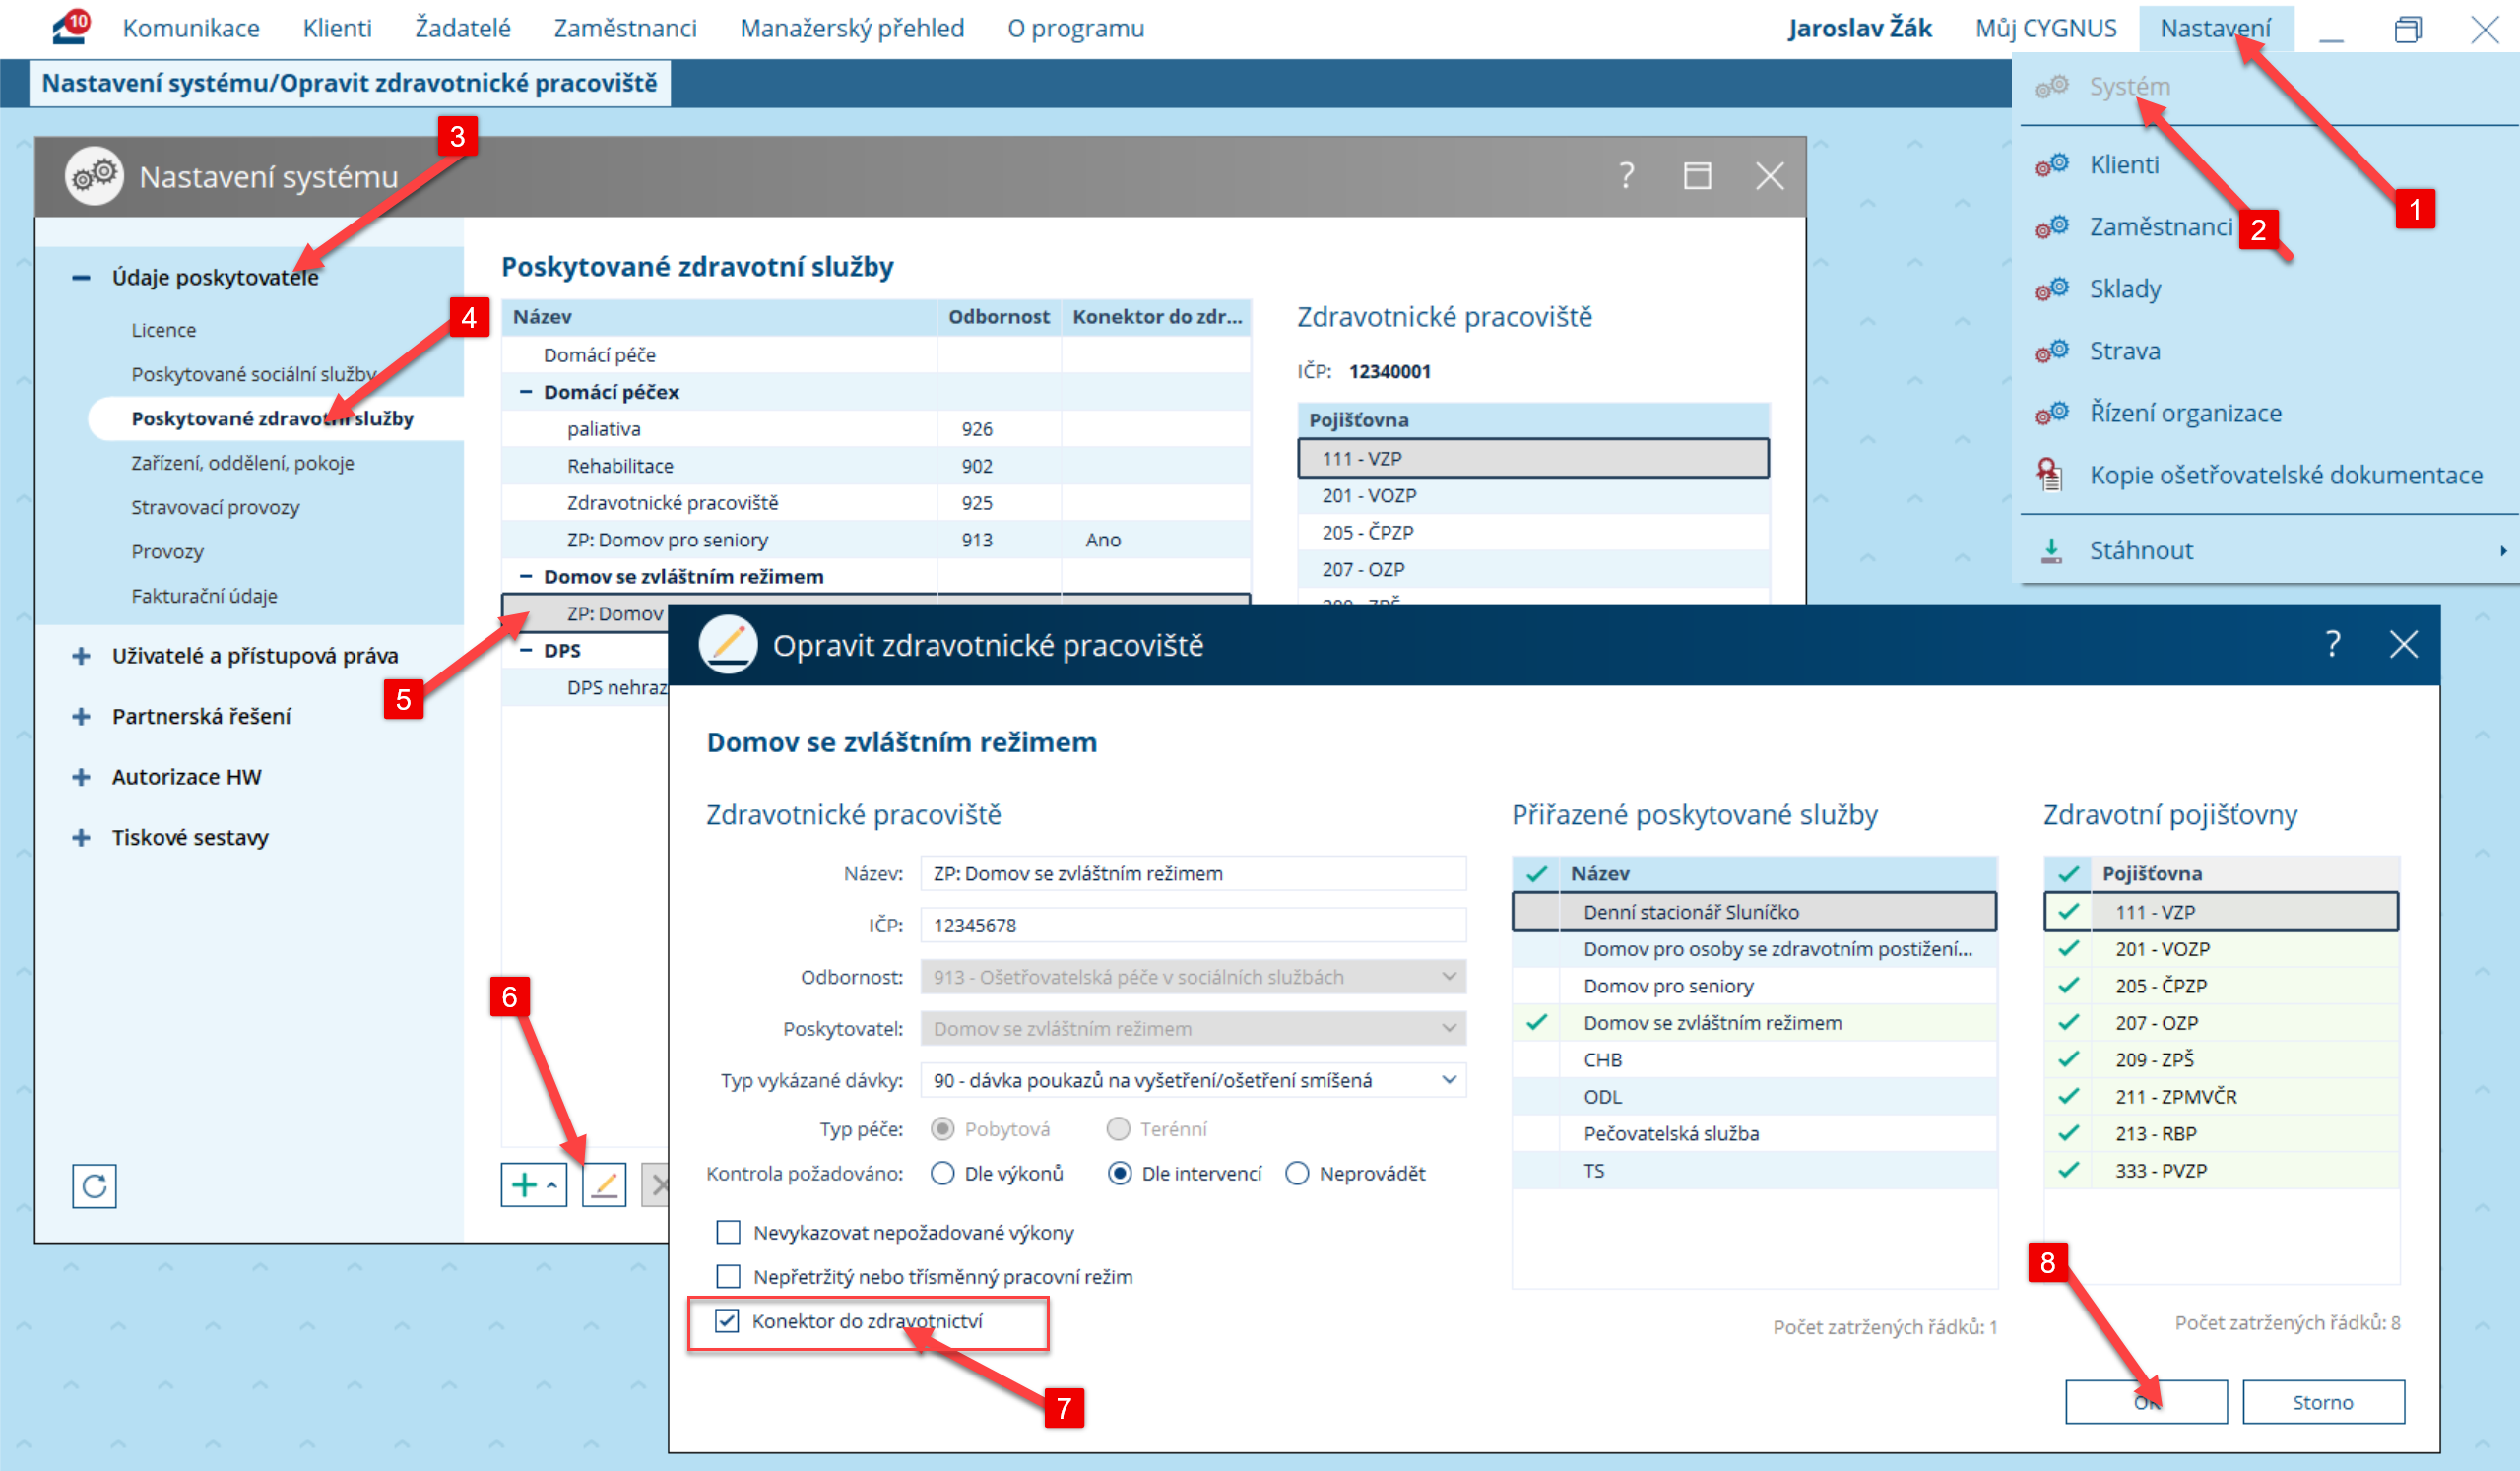This screenshot has width=2520, height=1471.
Task: Open Kopie ošetřovatelské dokumentace menu icon
Action: pos(2050,475)
